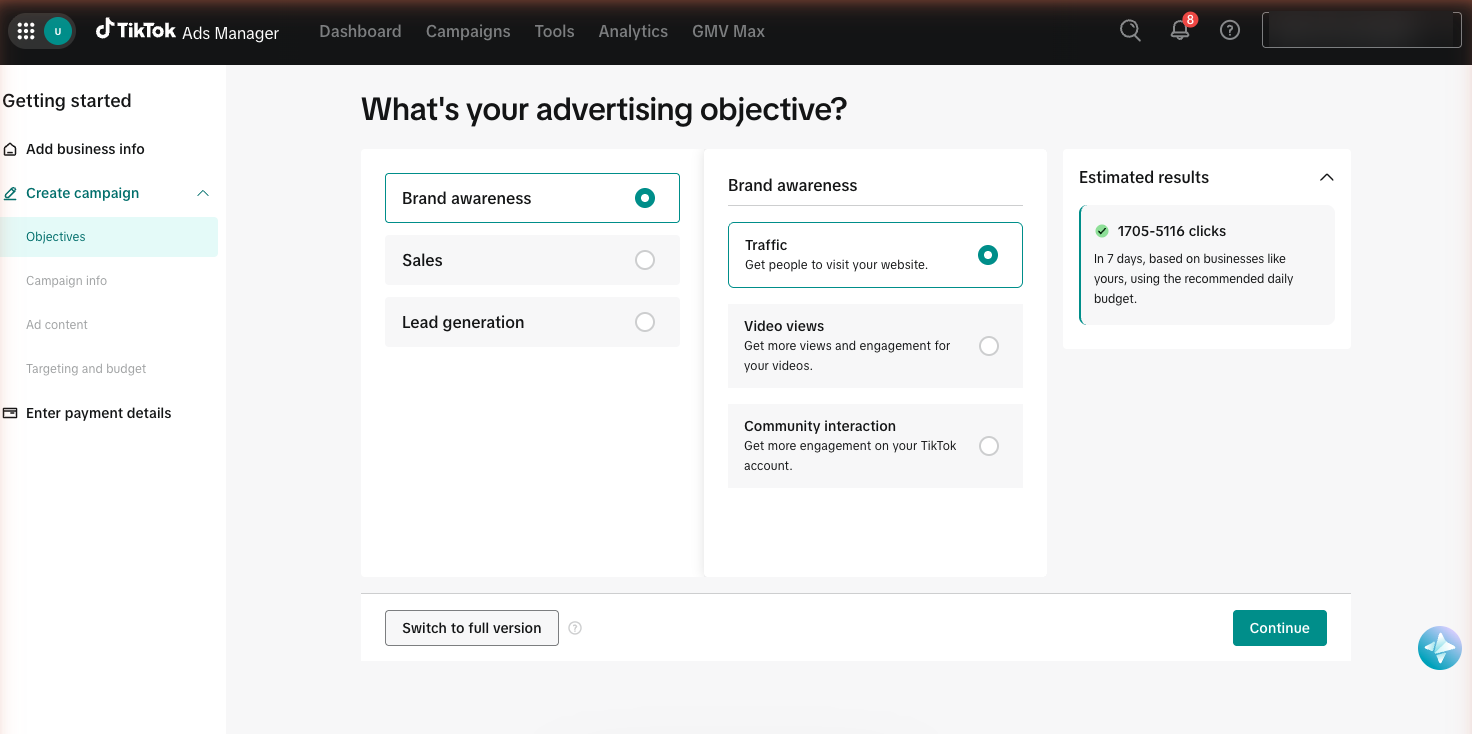
Task: Open the GMV Max menu
Action: pos(728,31)
